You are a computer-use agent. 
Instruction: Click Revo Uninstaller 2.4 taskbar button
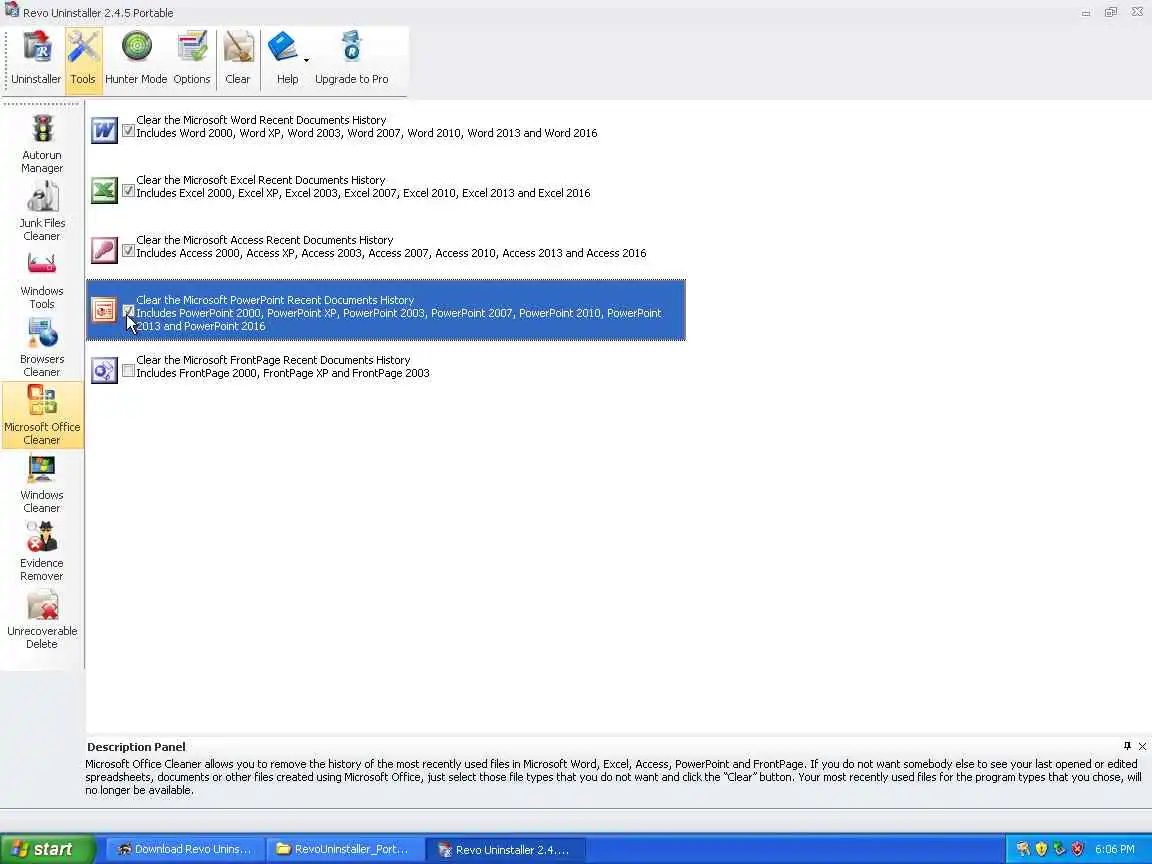tap(505, 849)
